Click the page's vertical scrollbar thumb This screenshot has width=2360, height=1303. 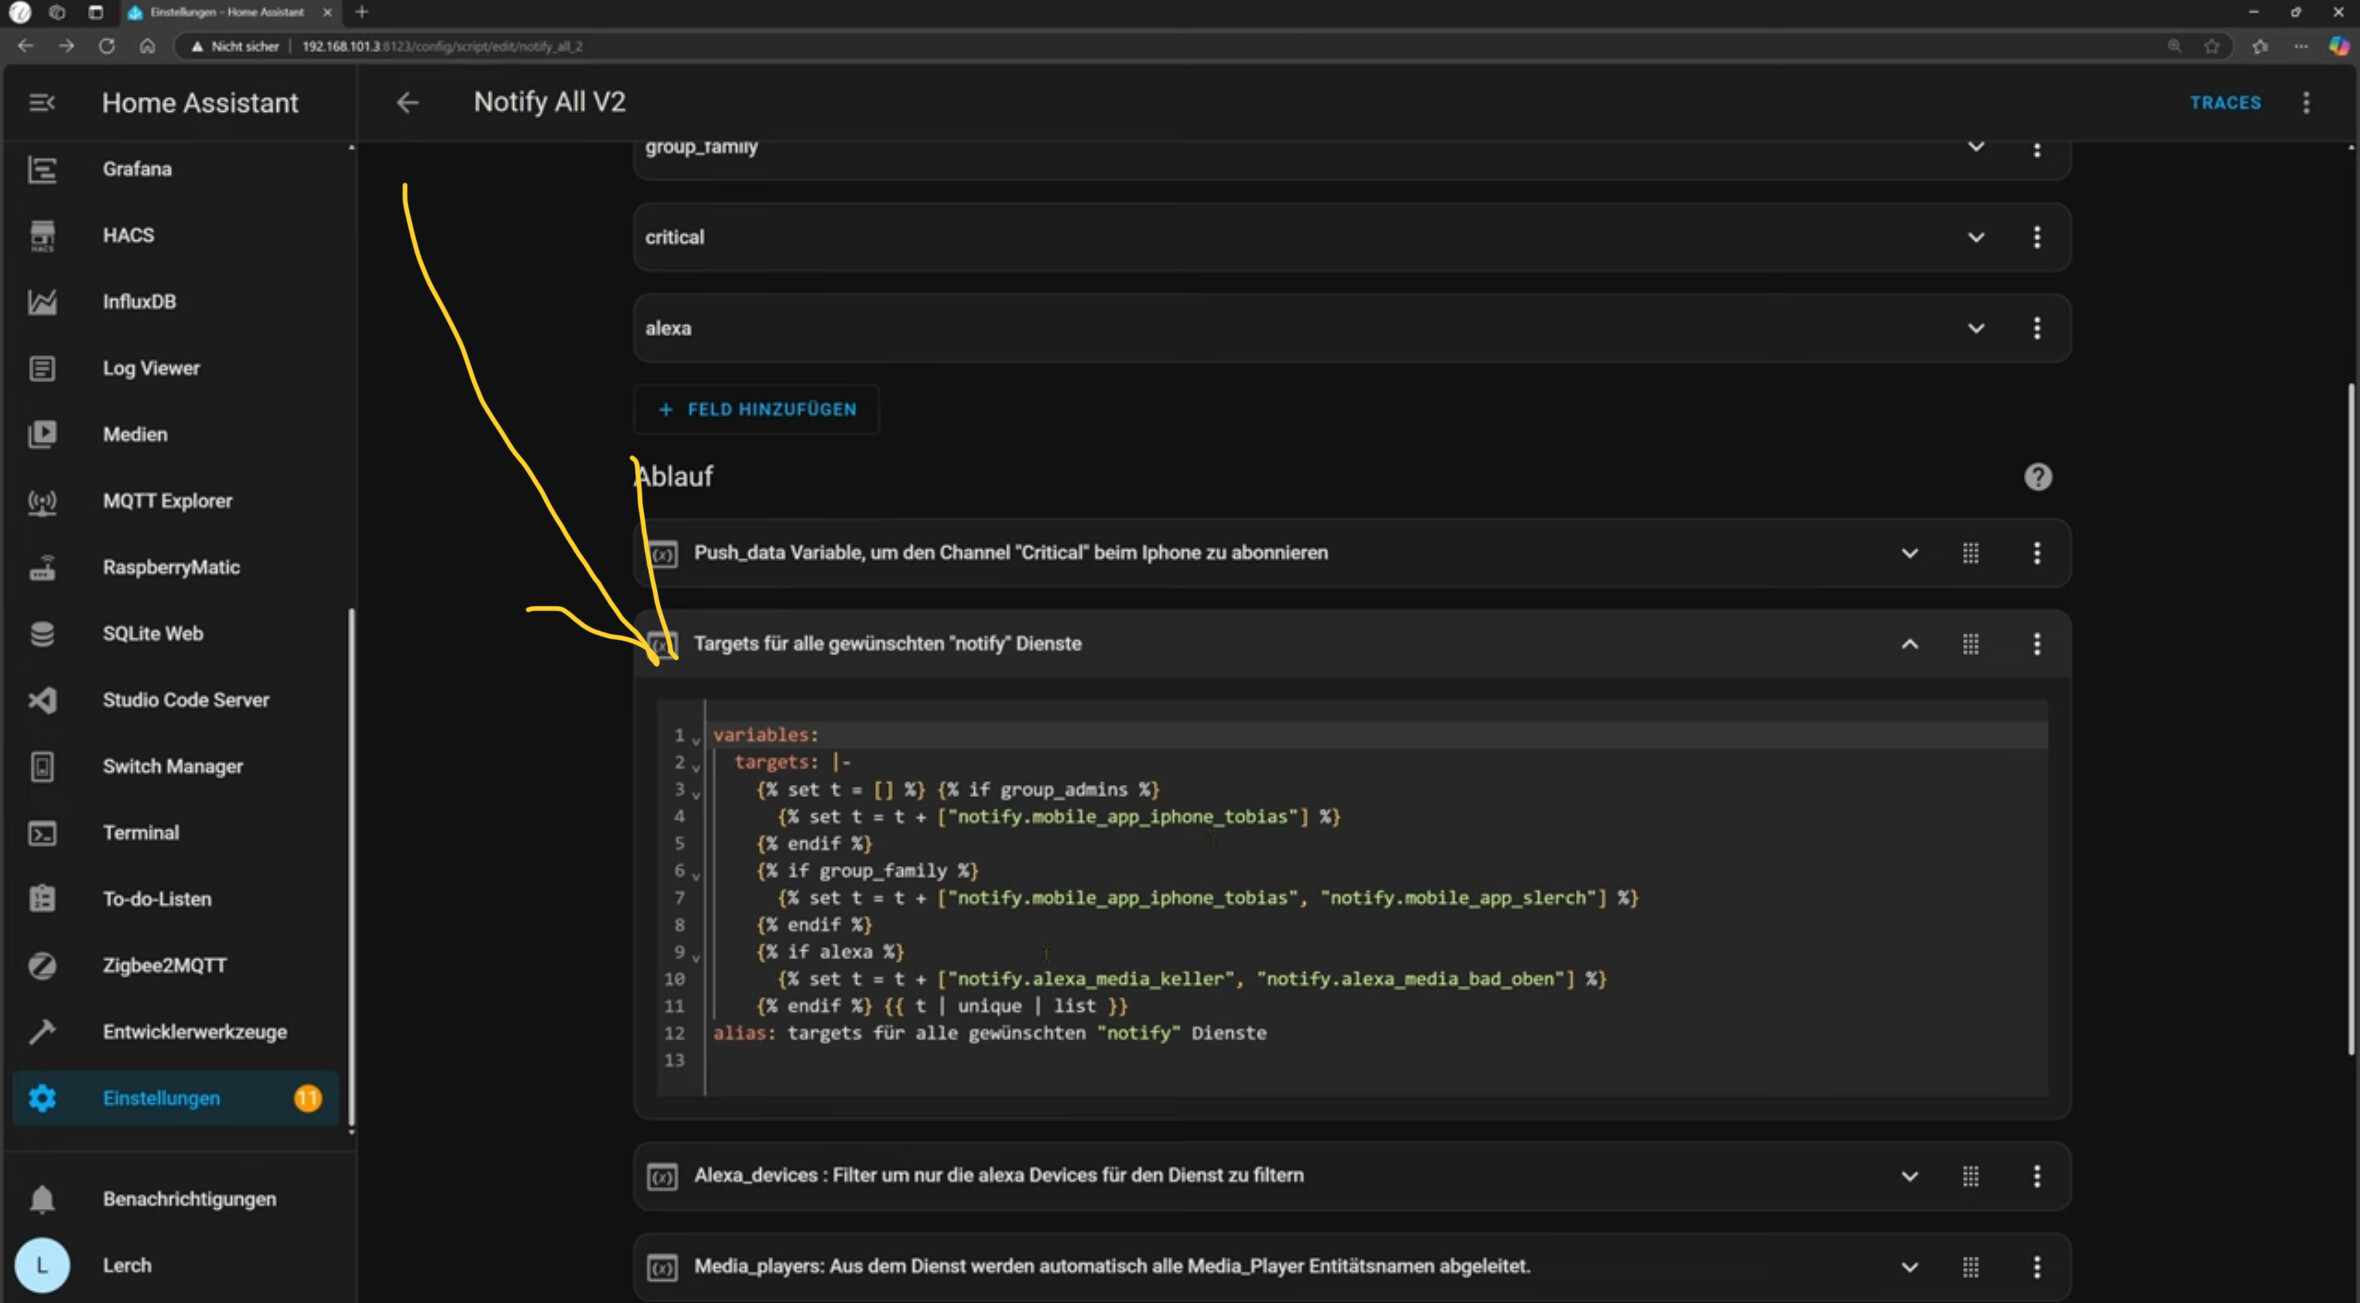point(2350,720)
